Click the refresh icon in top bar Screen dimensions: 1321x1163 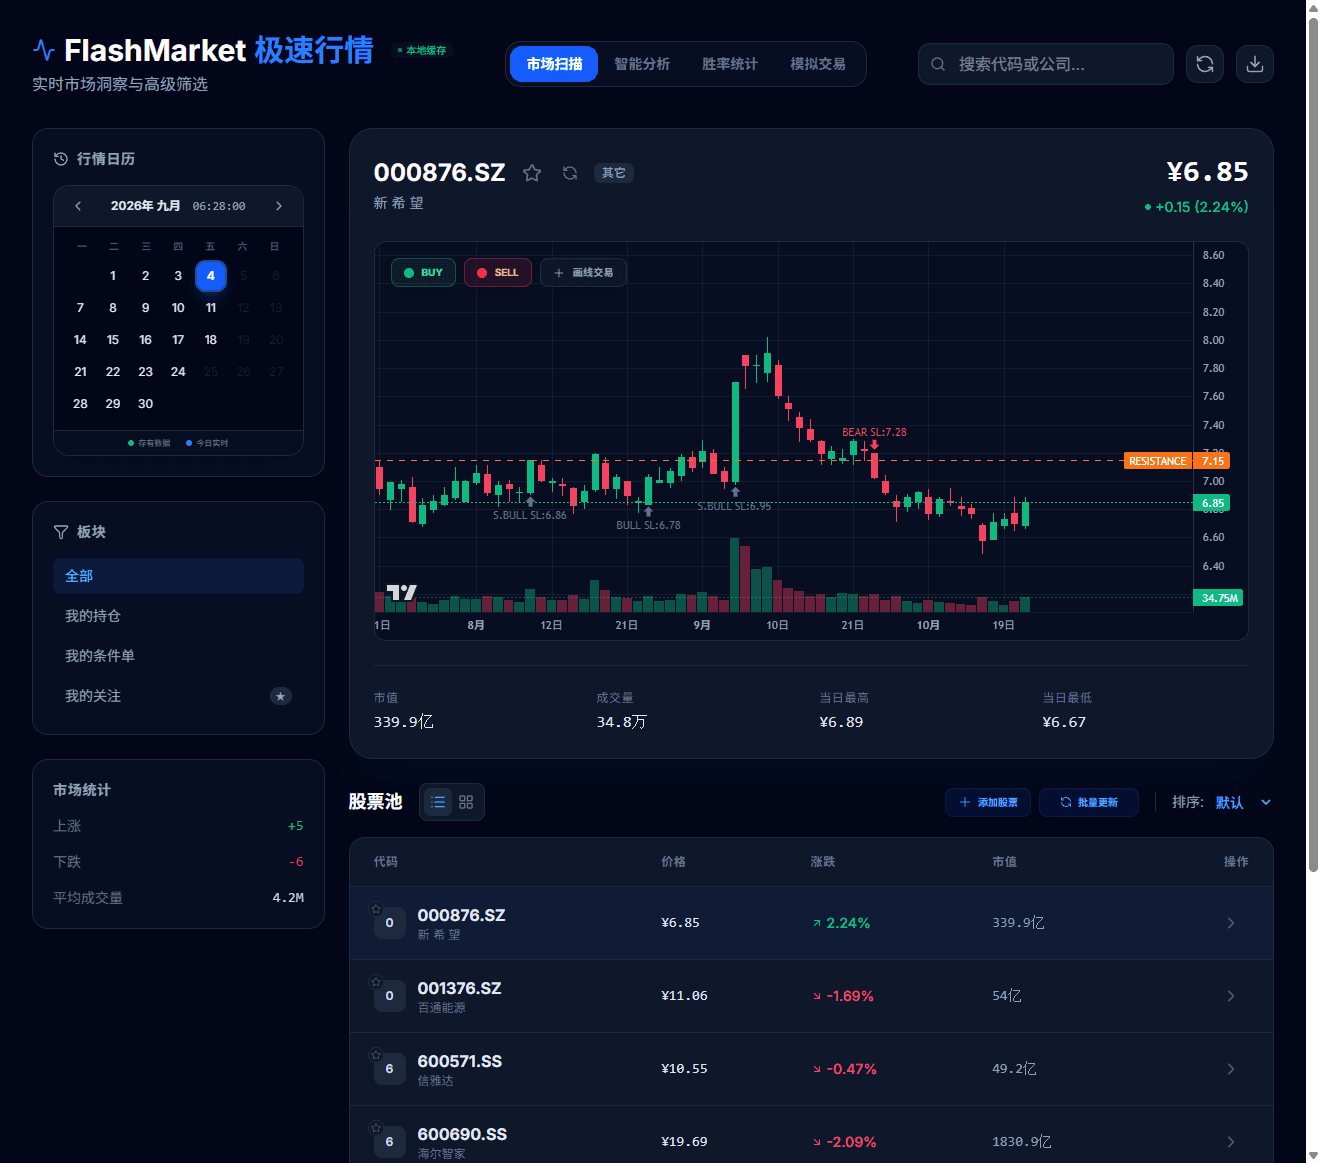[1205, 64]
